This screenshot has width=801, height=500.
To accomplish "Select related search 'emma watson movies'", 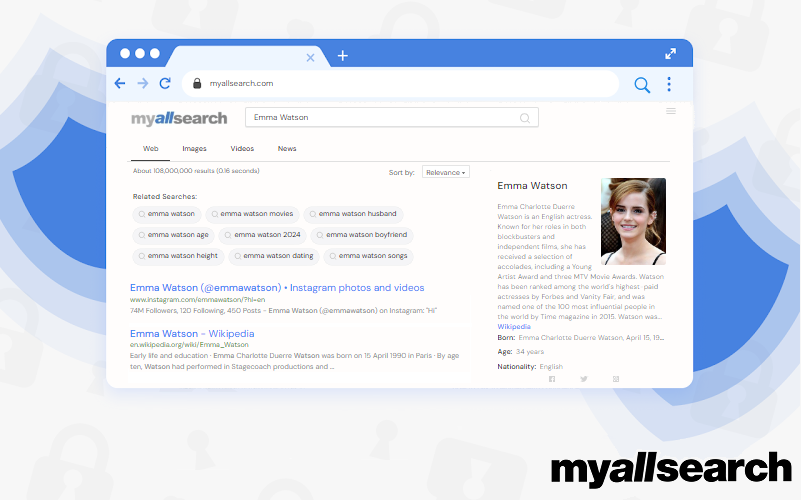I will (252, 214).
